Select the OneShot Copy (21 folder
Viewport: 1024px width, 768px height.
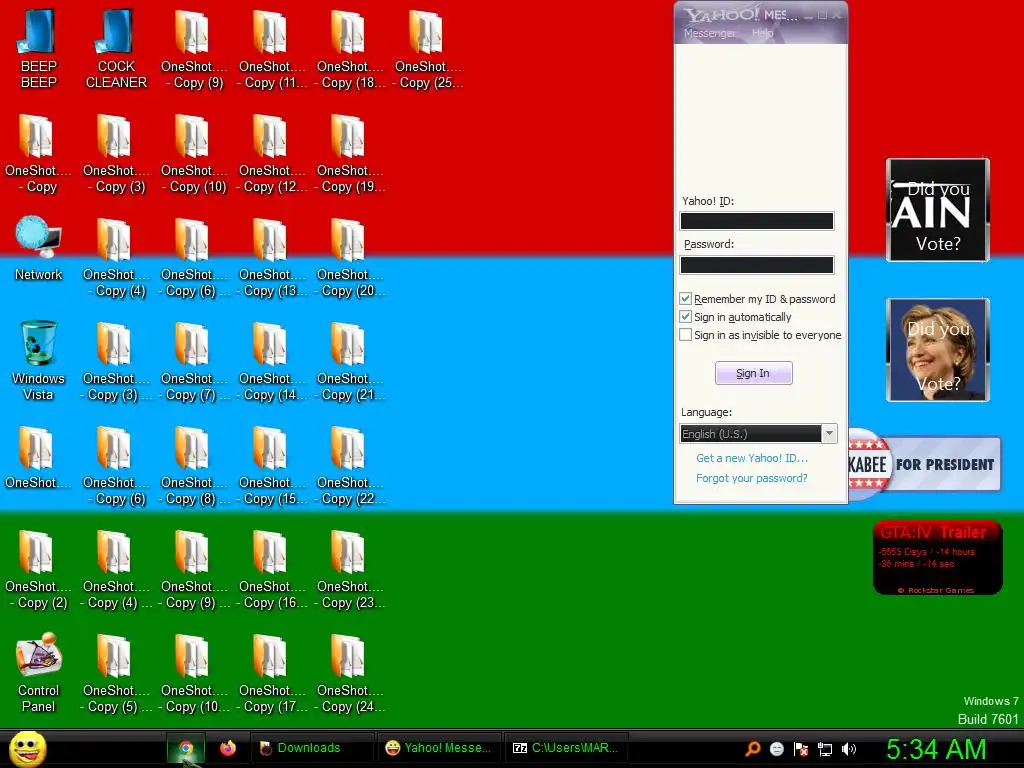tap(350, 361)
